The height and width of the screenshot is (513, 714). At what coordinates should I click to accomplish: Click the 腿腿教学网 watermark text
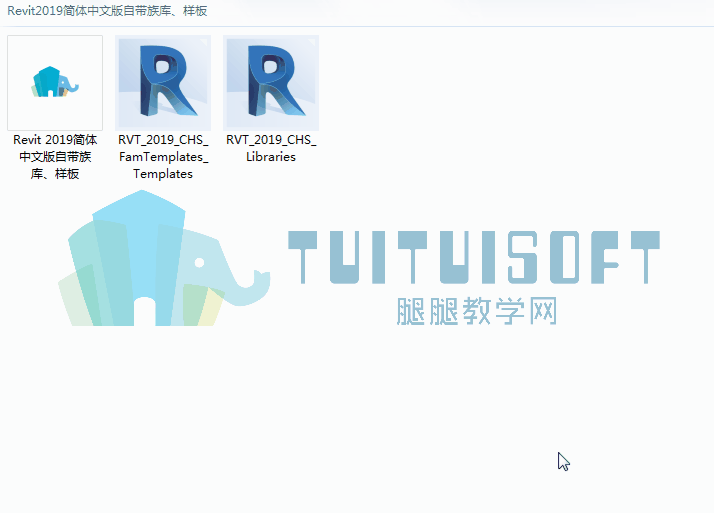[x=476, y=311]
